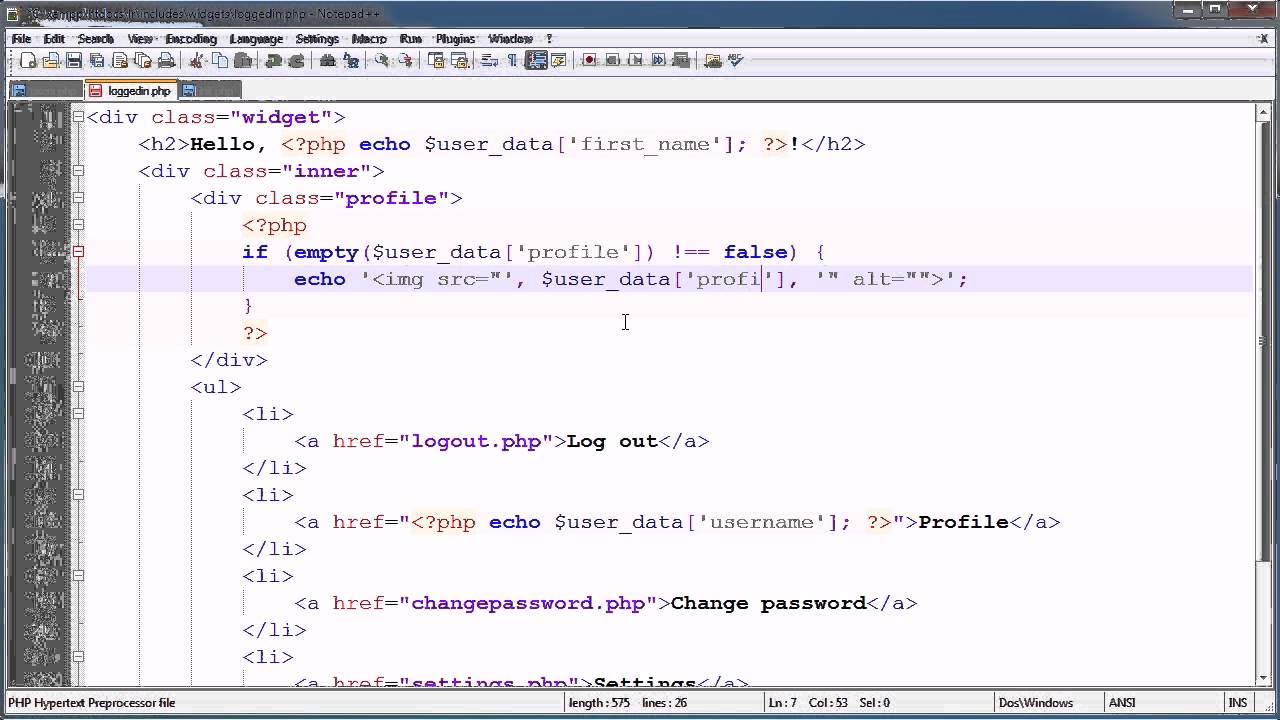Cut selection with the scissors icon
1280x720 pixels.
point(196,61)
